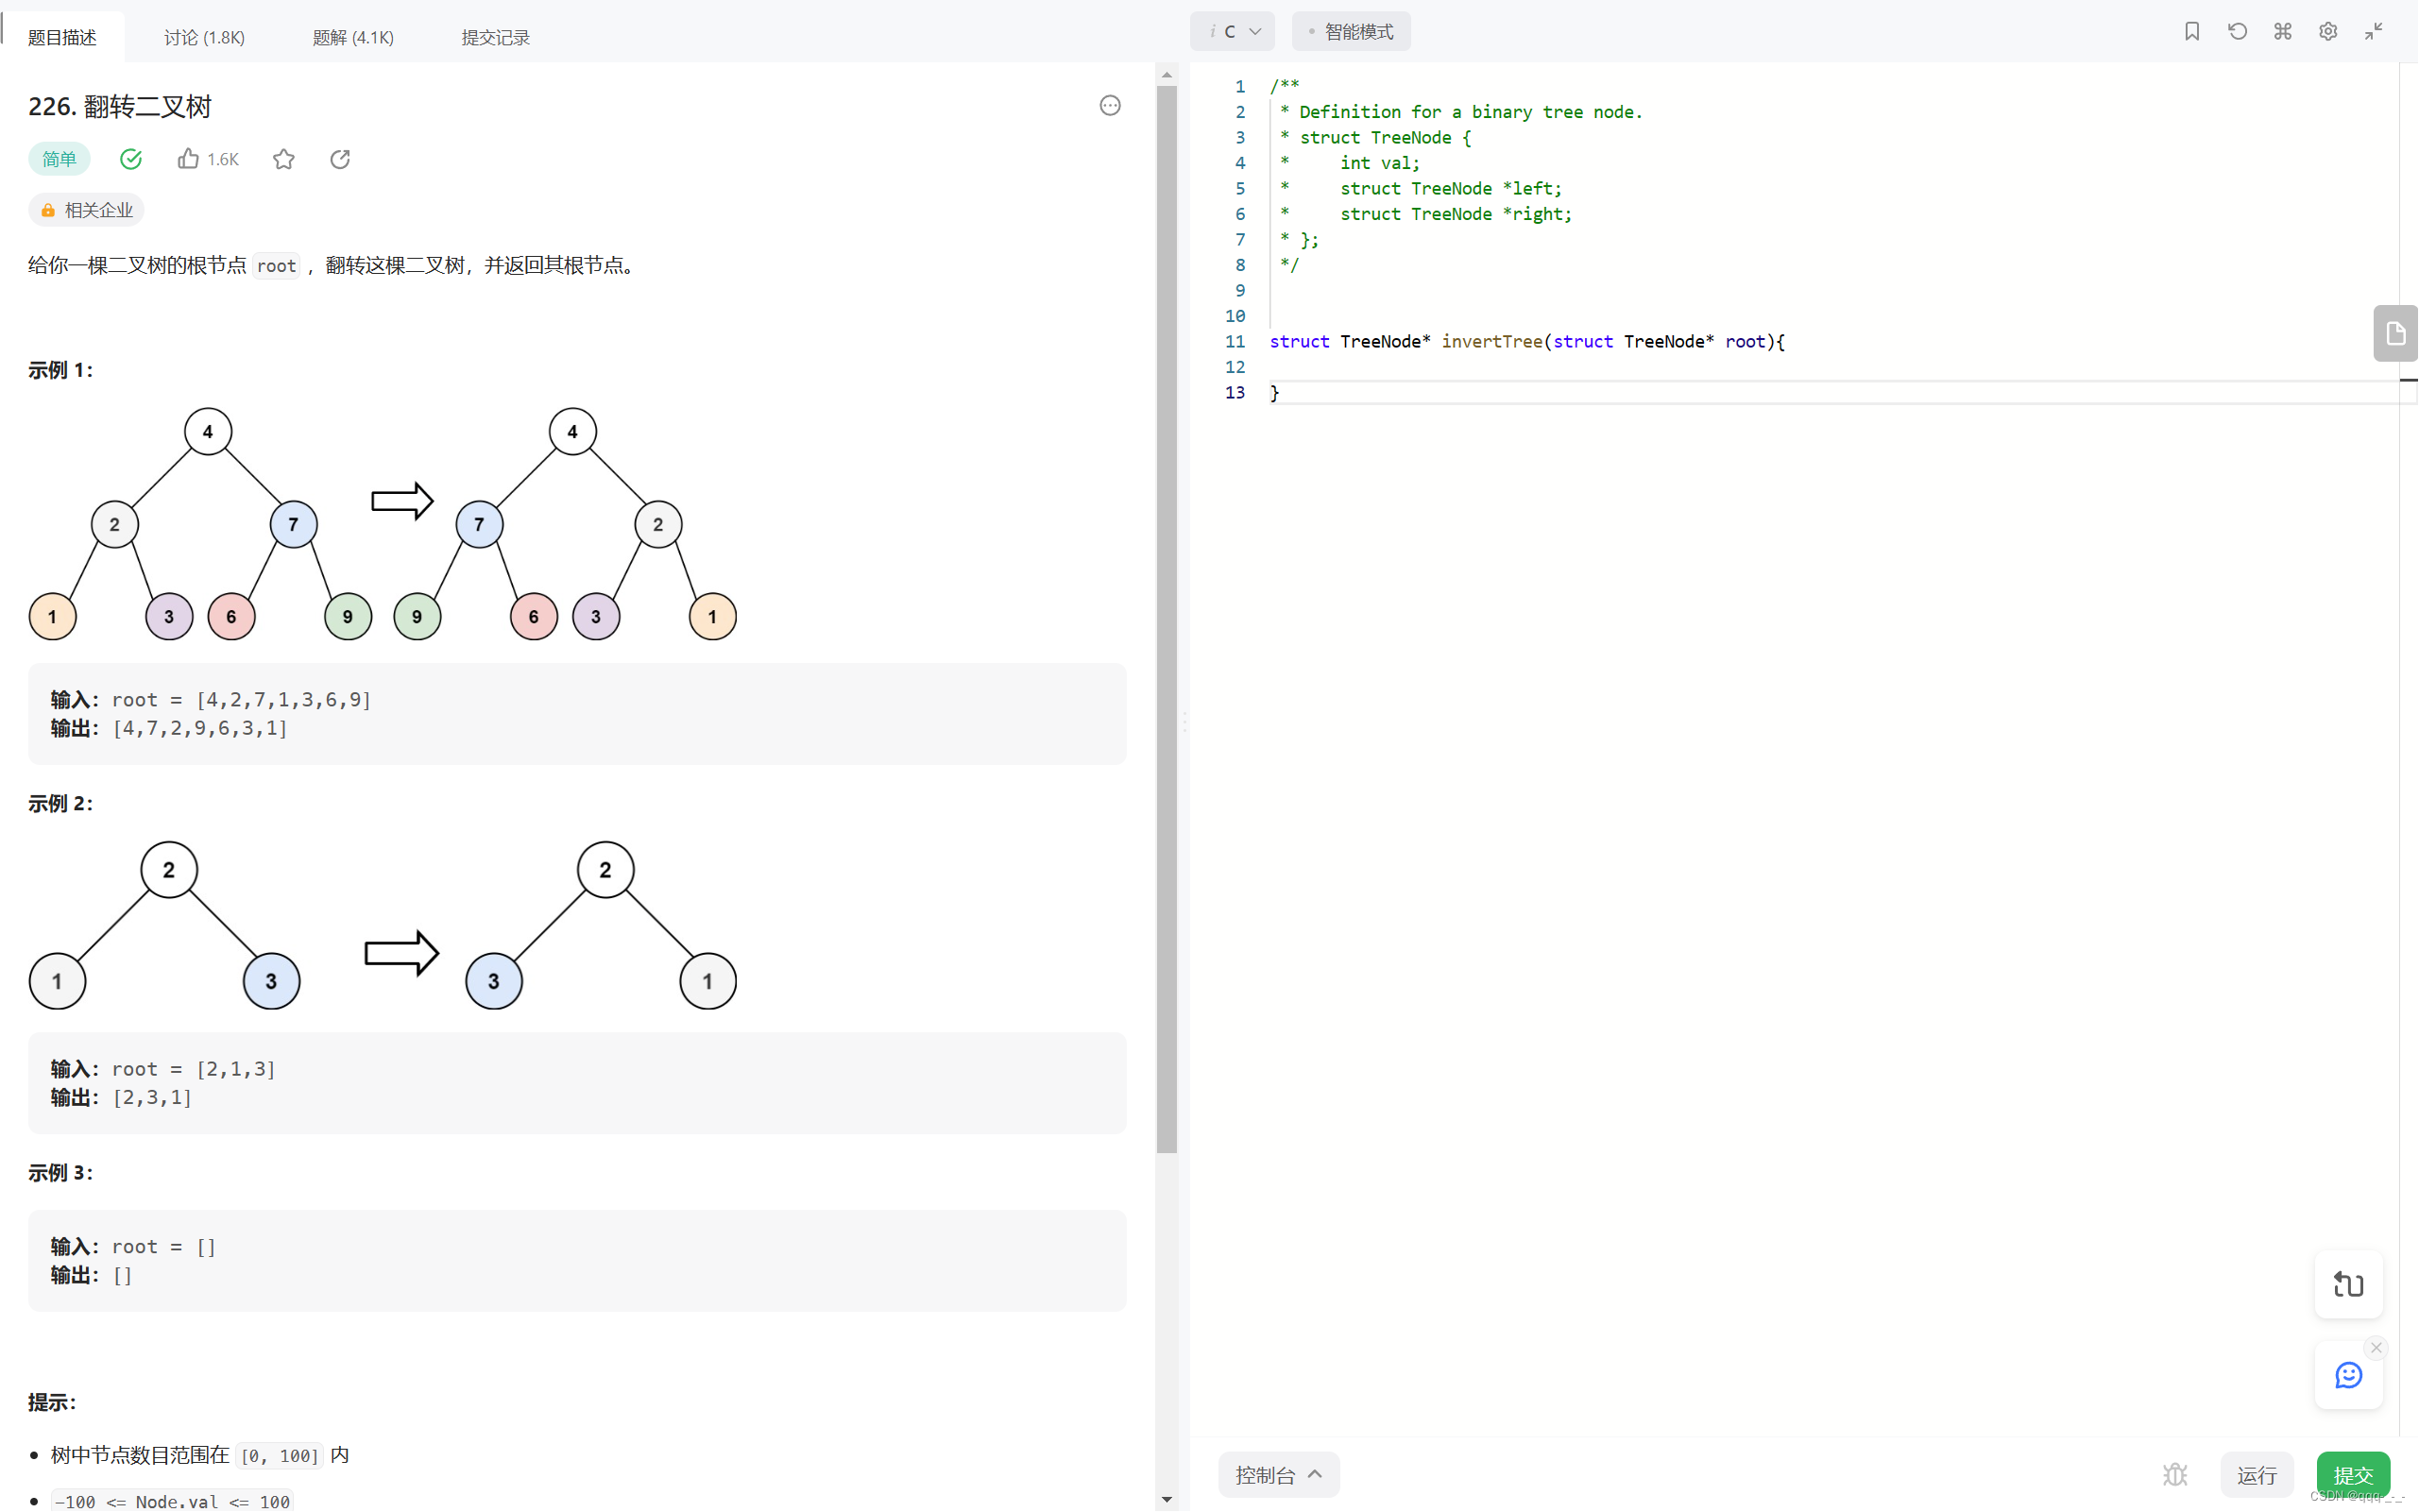Switch to 讨论 discussion tab
2419x1512 pixels.
click(x=204, y=37)
